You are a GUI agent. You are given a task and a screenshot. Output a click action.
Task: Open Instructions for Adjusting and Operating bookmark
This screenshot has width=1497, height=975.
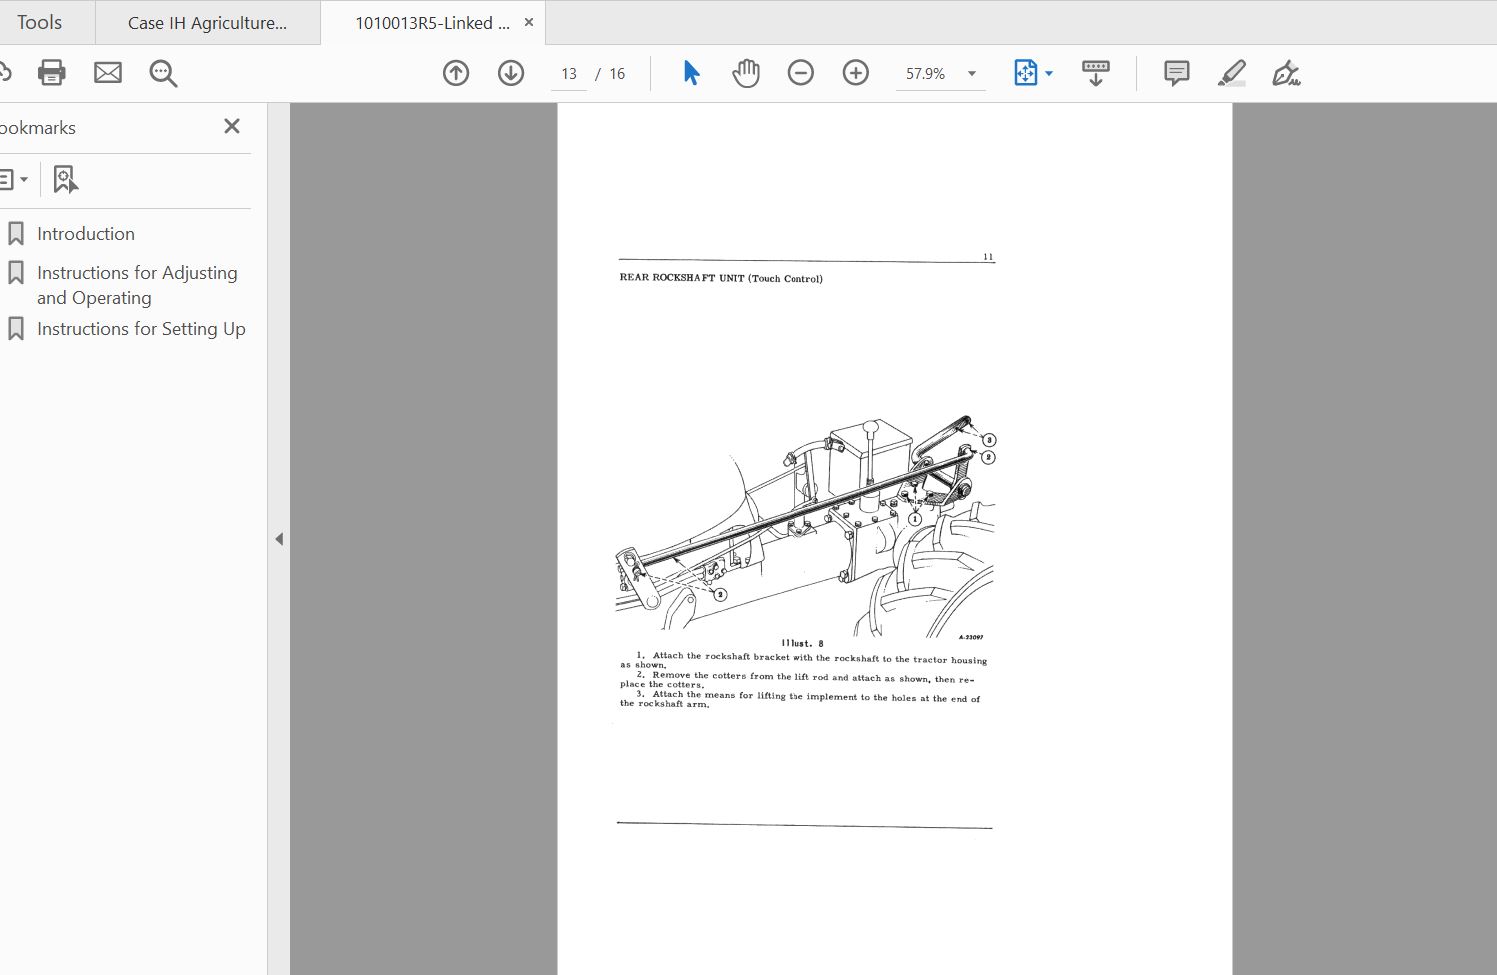137,285
